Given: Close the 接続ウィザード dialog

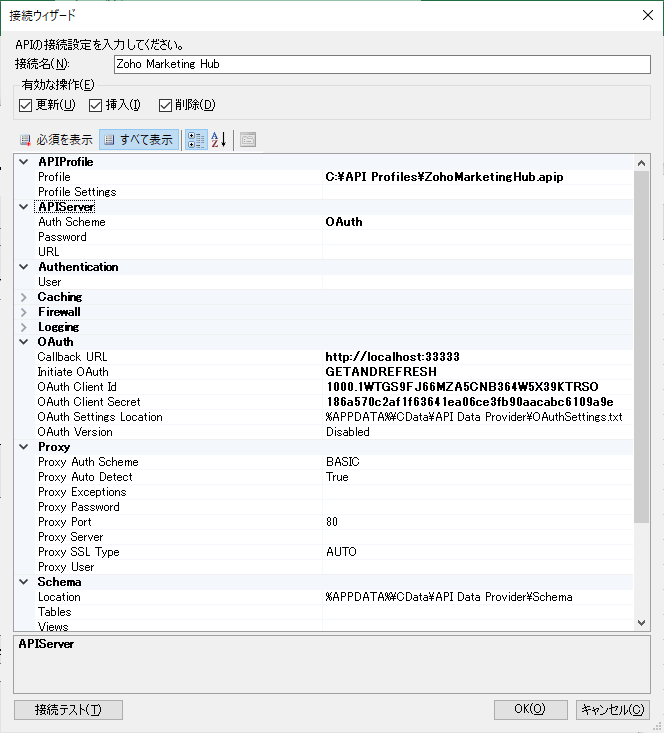Looking at the screenshot, I should (648, 15).
